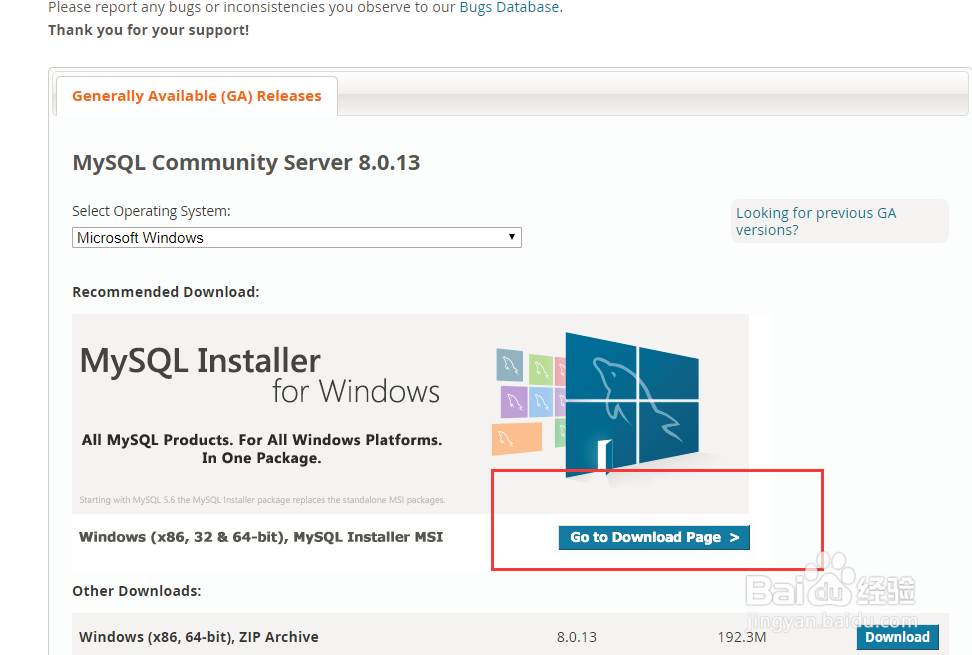Click the Other Downloads heading
This screenshot has width=972, height=655.
[x=125, y=590]
